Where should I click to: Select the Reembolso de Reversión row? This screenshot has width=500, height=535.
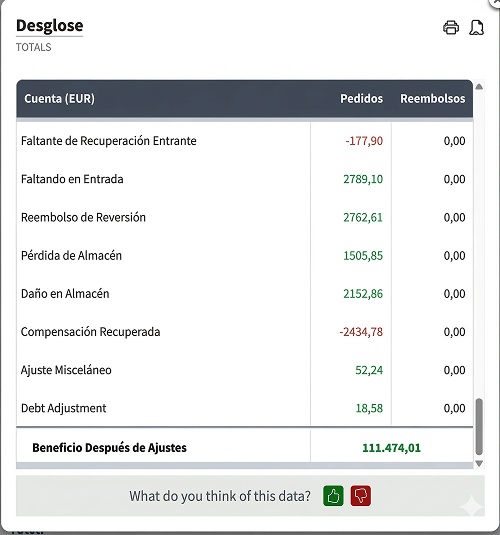244,217
